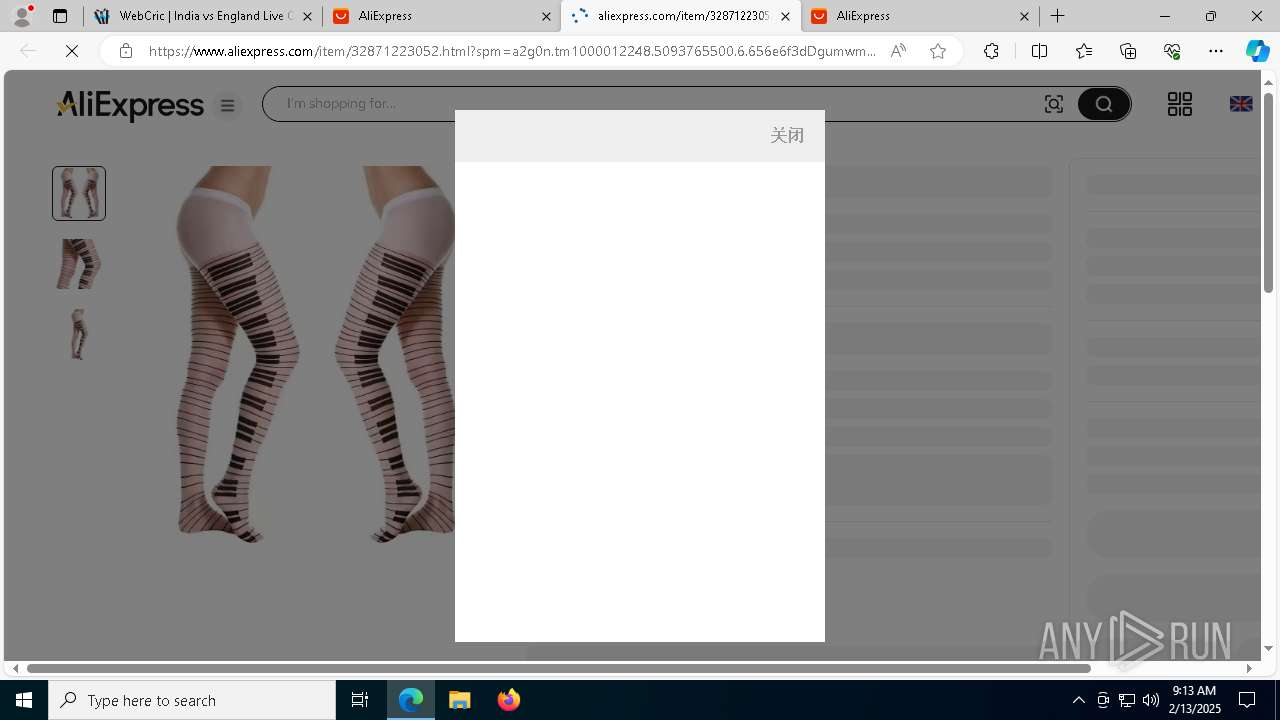Close the aliexpress.com/item tab
Viewport: 1280px width, 720px height.
[x=785, y=16]
